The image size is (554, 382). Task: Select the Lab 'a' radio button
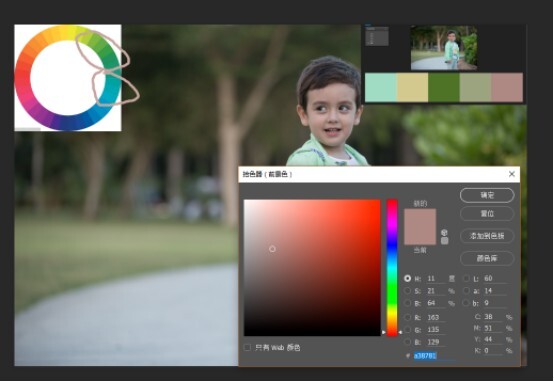pyautogui.click(x=466, y=291)
